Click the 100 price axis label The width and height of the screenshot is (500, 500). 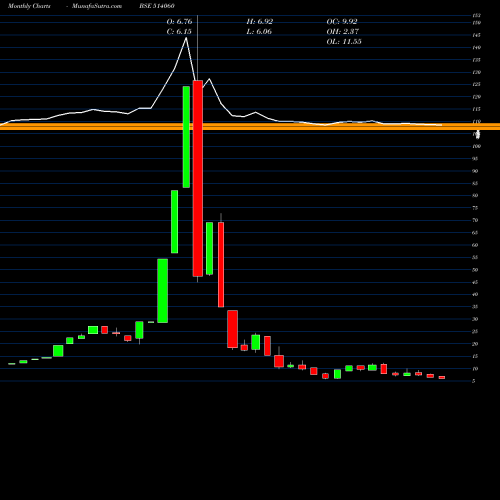click(x=476, y=146)
